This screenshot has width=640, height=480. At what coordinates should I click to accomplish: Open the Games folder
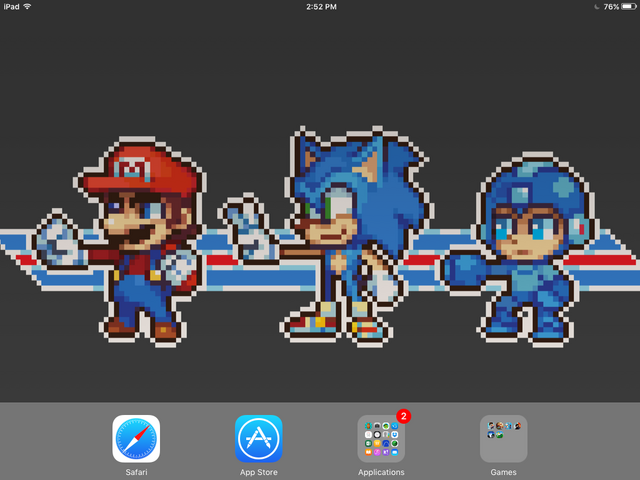click(x=504, y=439)
